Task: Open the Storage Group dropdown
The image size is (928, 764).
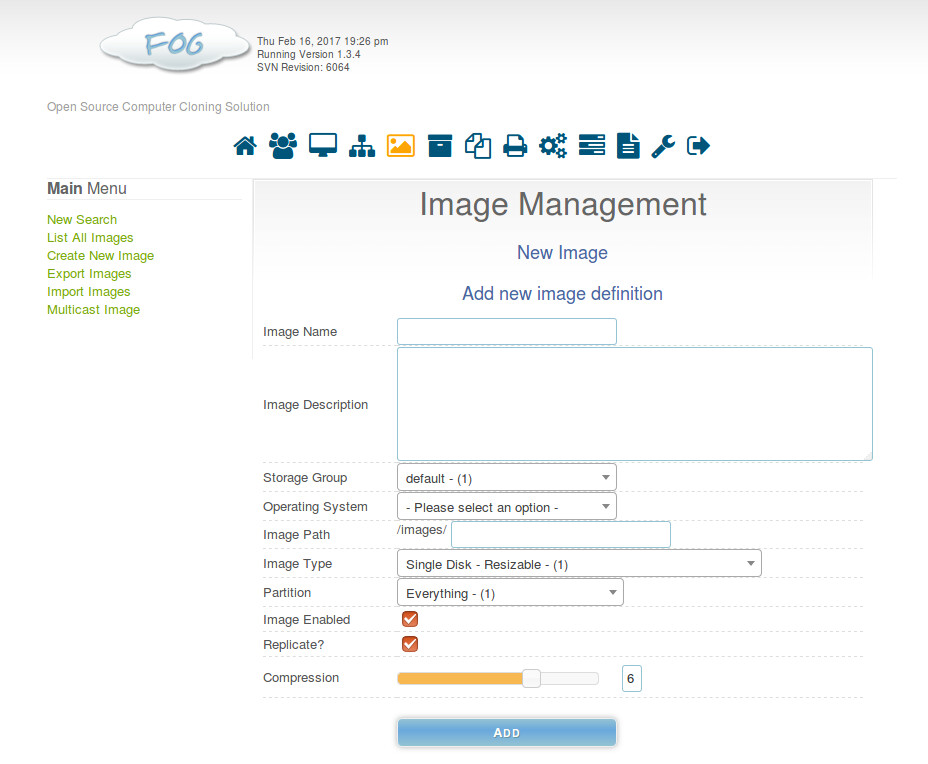Action: (507, 478)
